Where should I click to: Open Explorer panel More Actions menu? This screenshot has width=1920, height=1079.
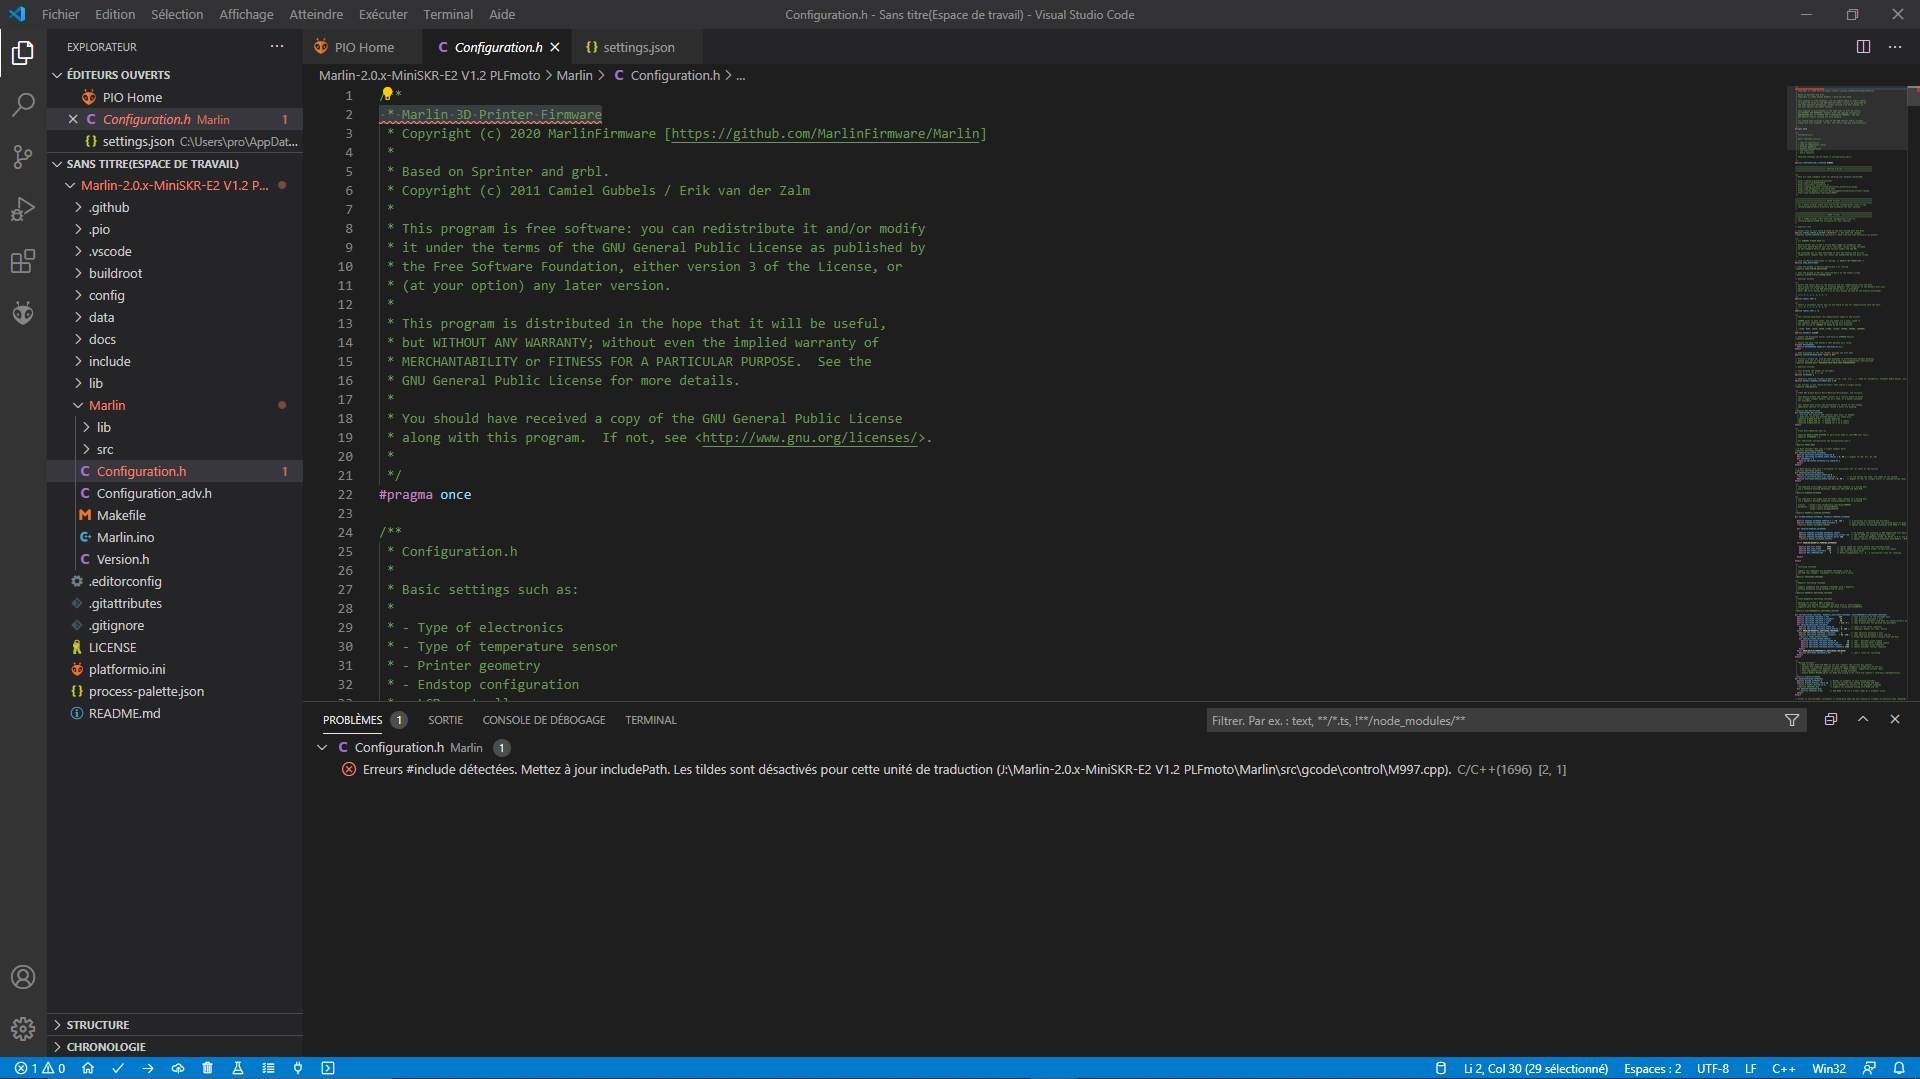click(x=277, y=47)
